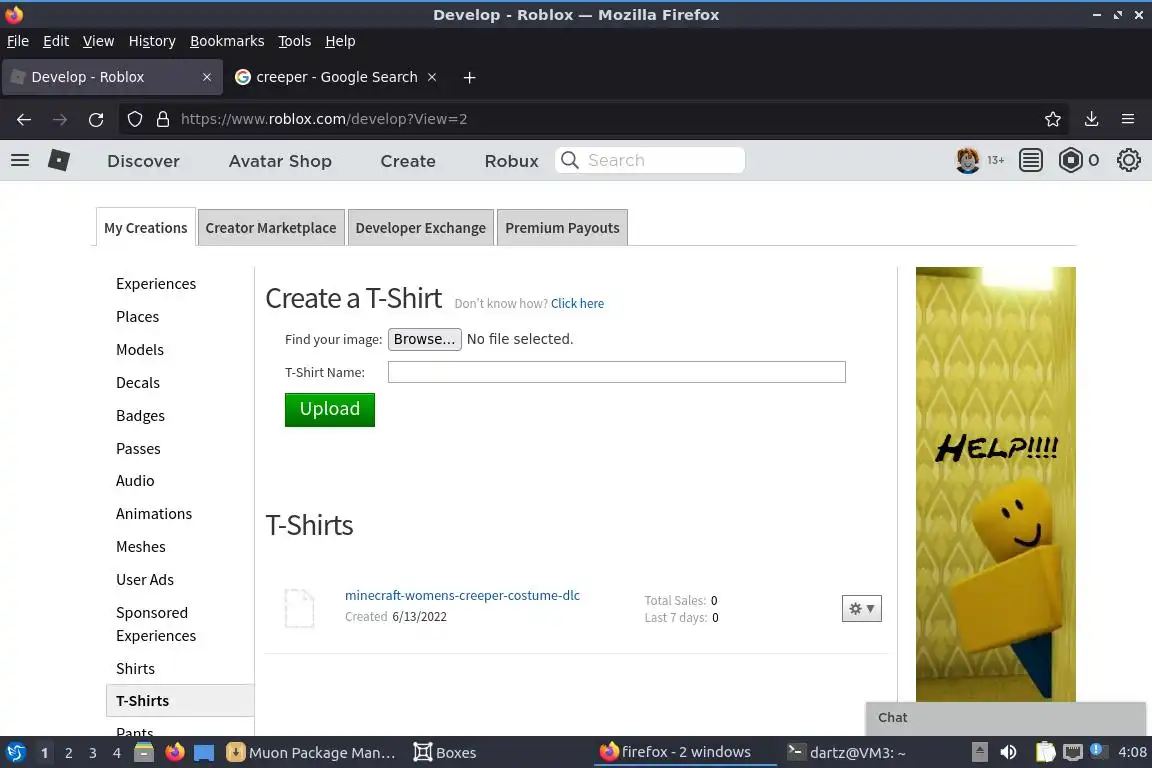Open the Chat bar
Image resolution: width=1152 pixels, height=768 pixels.
pyautogui.click(x=1006, y=718)
